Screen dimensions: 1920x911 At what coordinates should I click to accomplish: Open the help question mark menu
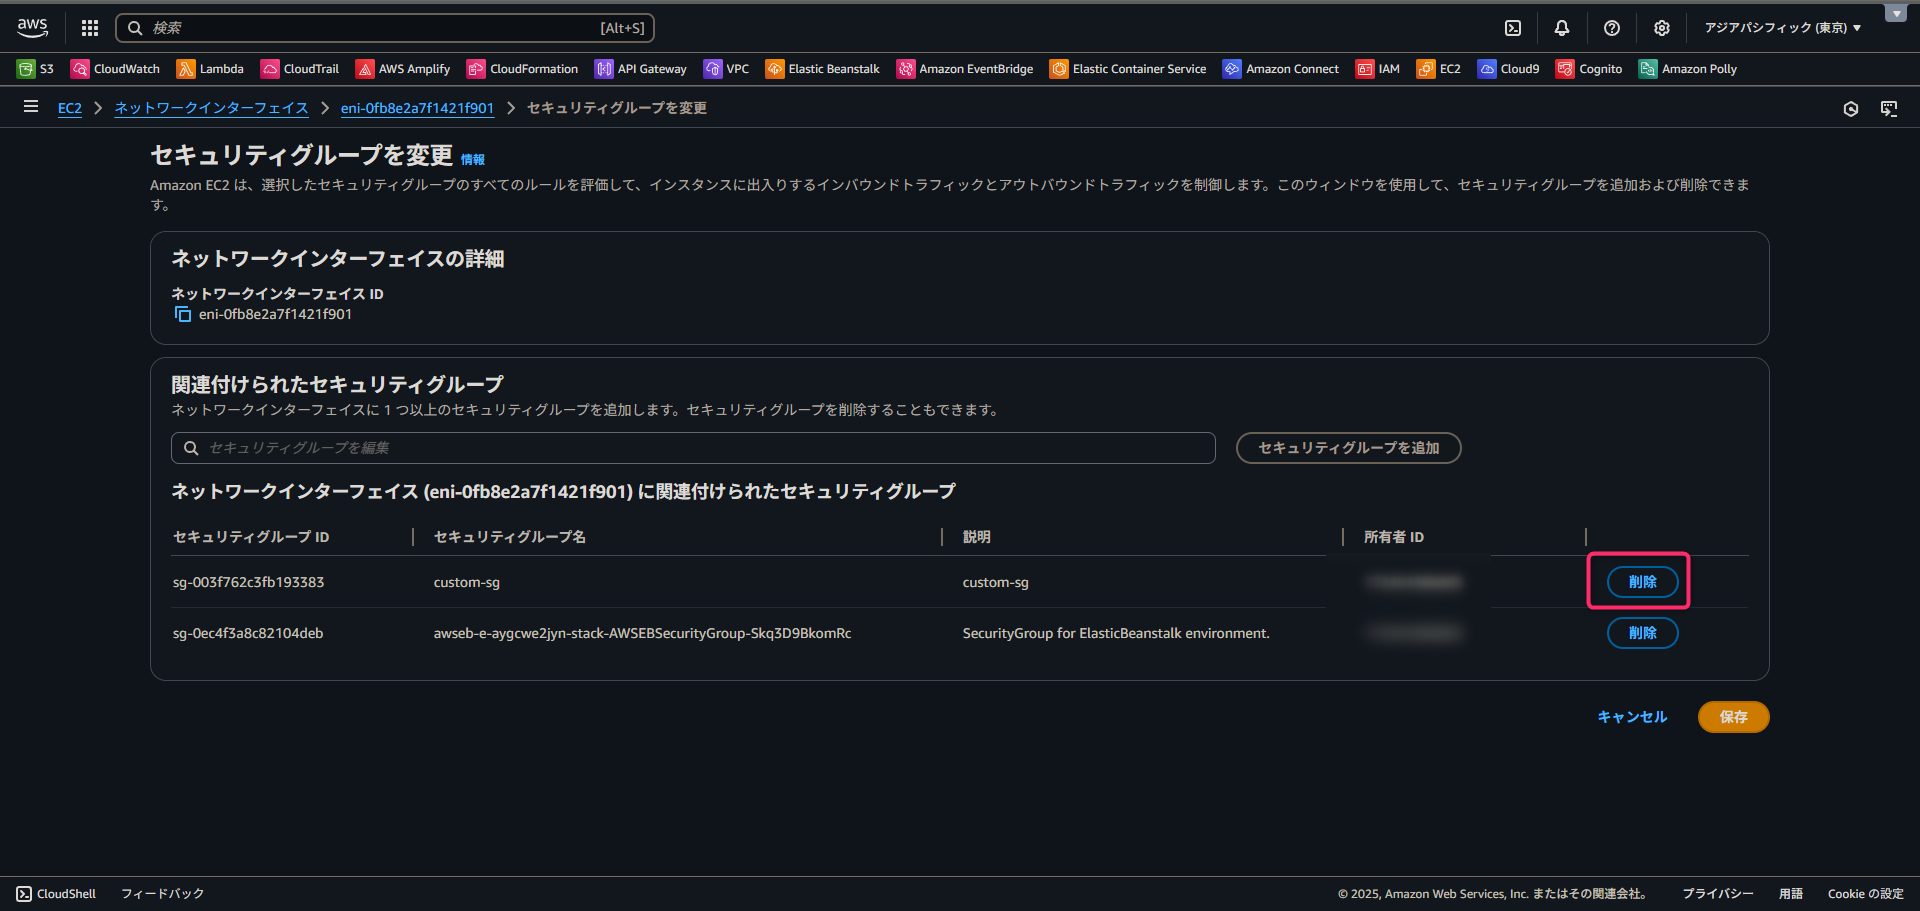coord(1612,28)
